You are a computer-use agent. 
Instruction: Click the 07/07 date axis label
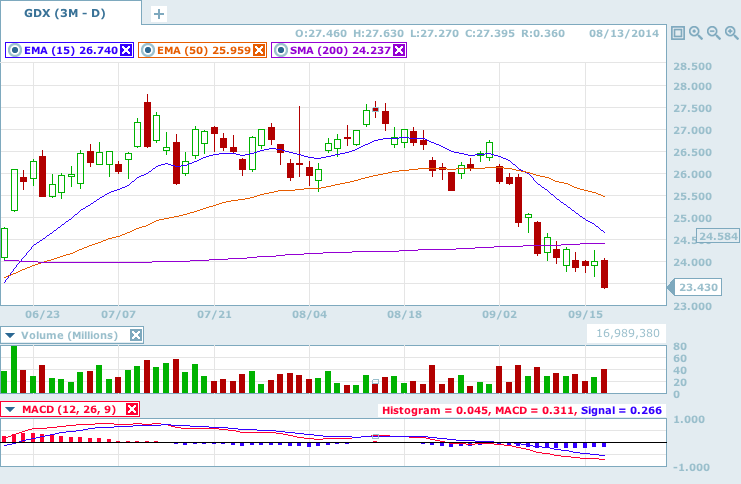pos(118,314)
